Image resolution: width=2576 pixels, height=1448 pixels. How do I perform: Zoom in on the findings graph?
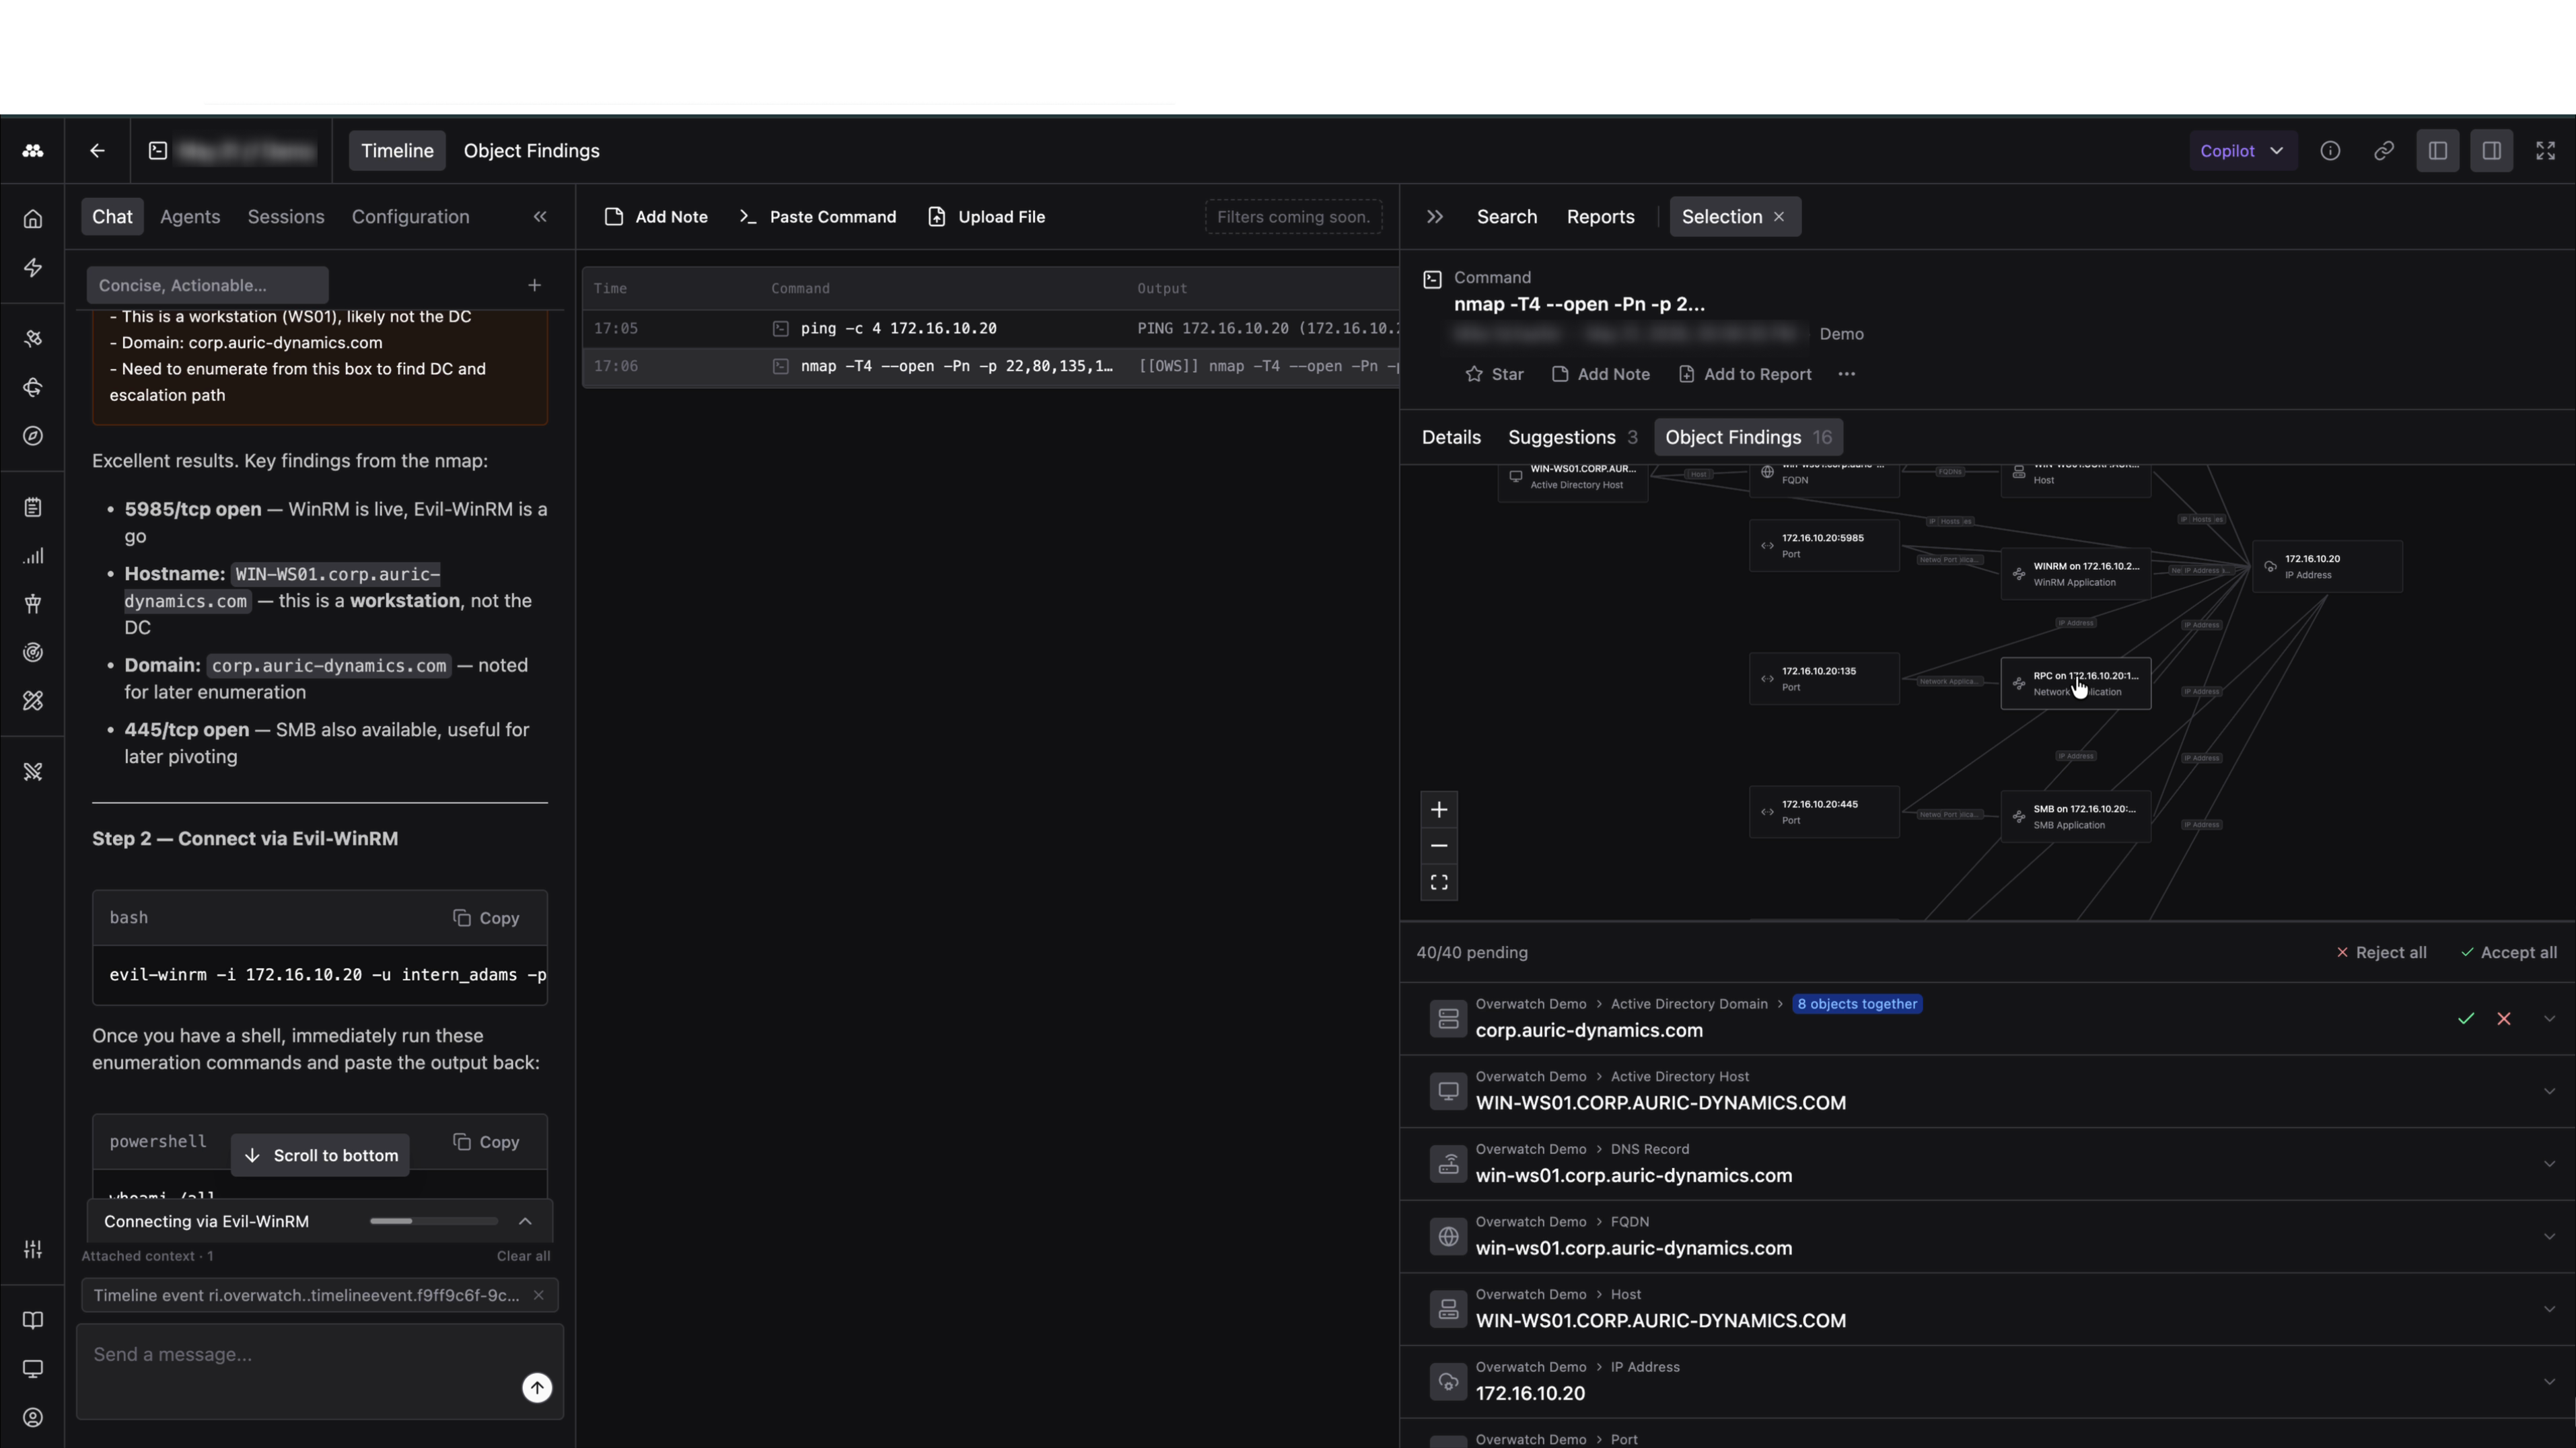(1439, 810)
